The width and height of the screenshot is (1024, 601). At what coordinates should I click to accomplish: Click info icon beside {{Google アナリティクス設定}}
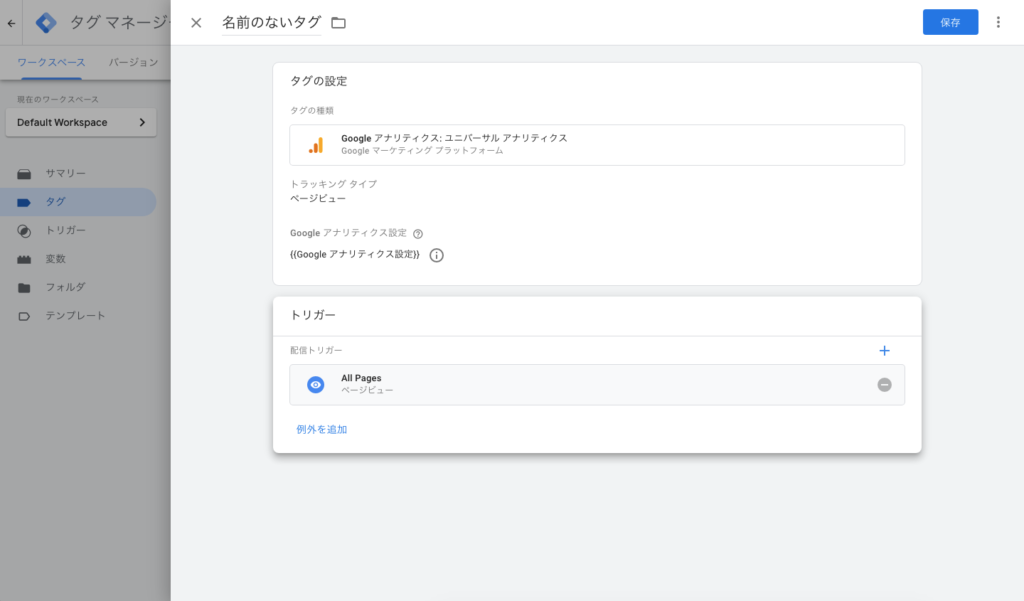coord(436,255)
